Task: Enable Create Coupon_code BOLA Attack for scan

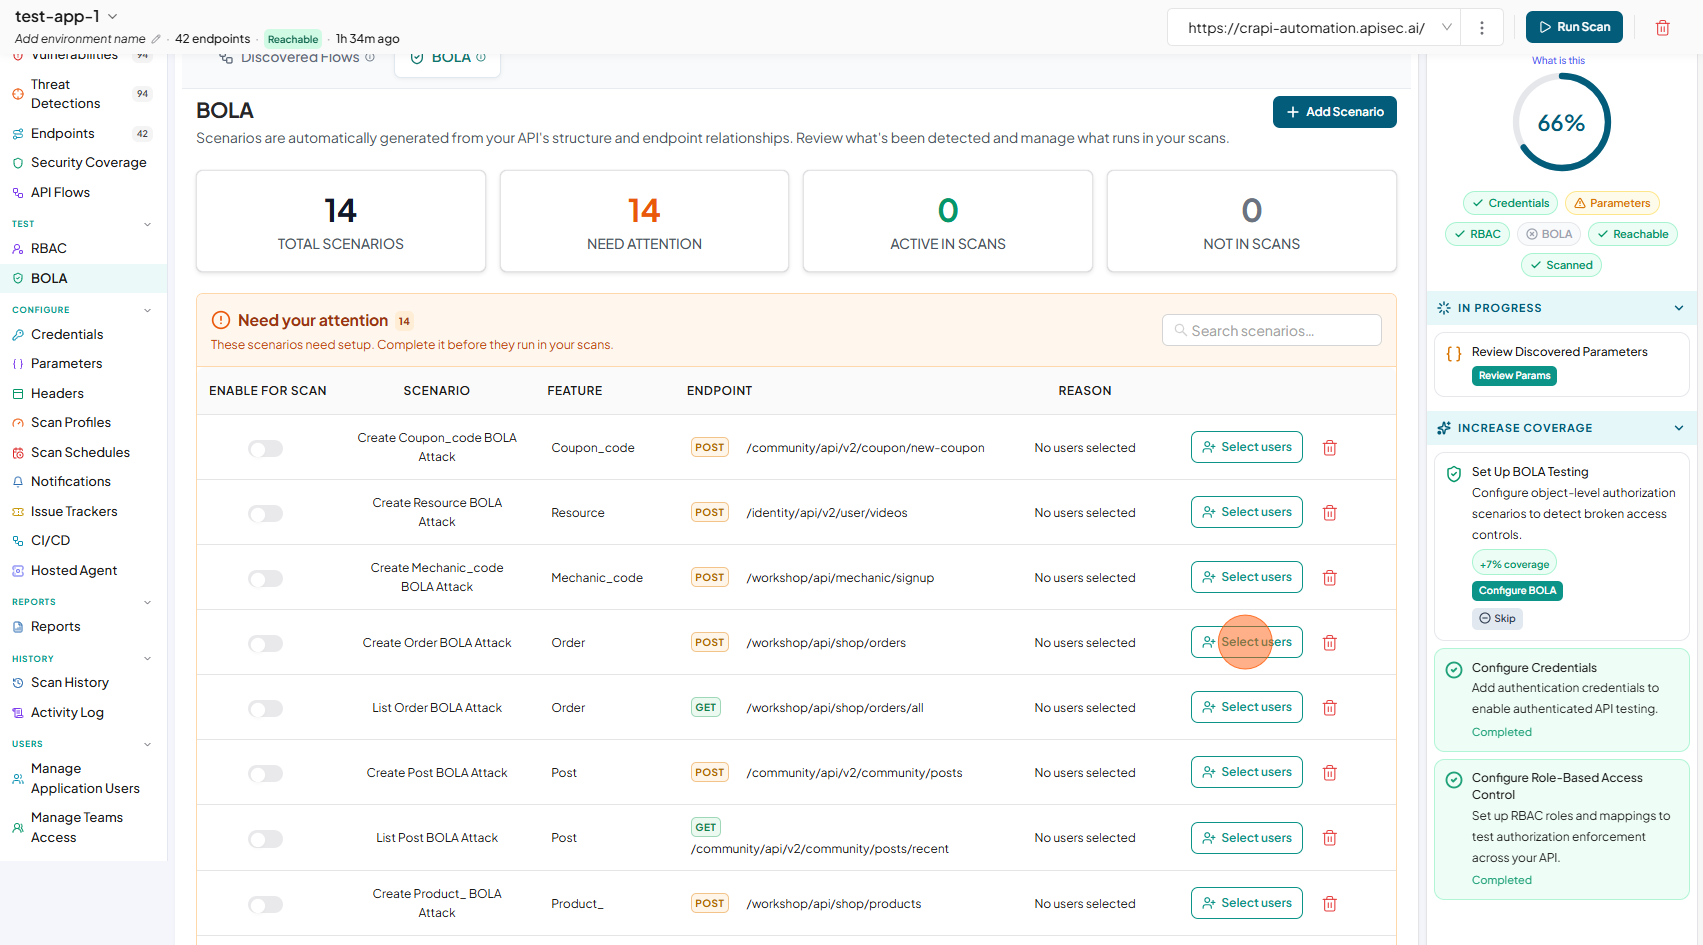Action: tap(266, 449)
